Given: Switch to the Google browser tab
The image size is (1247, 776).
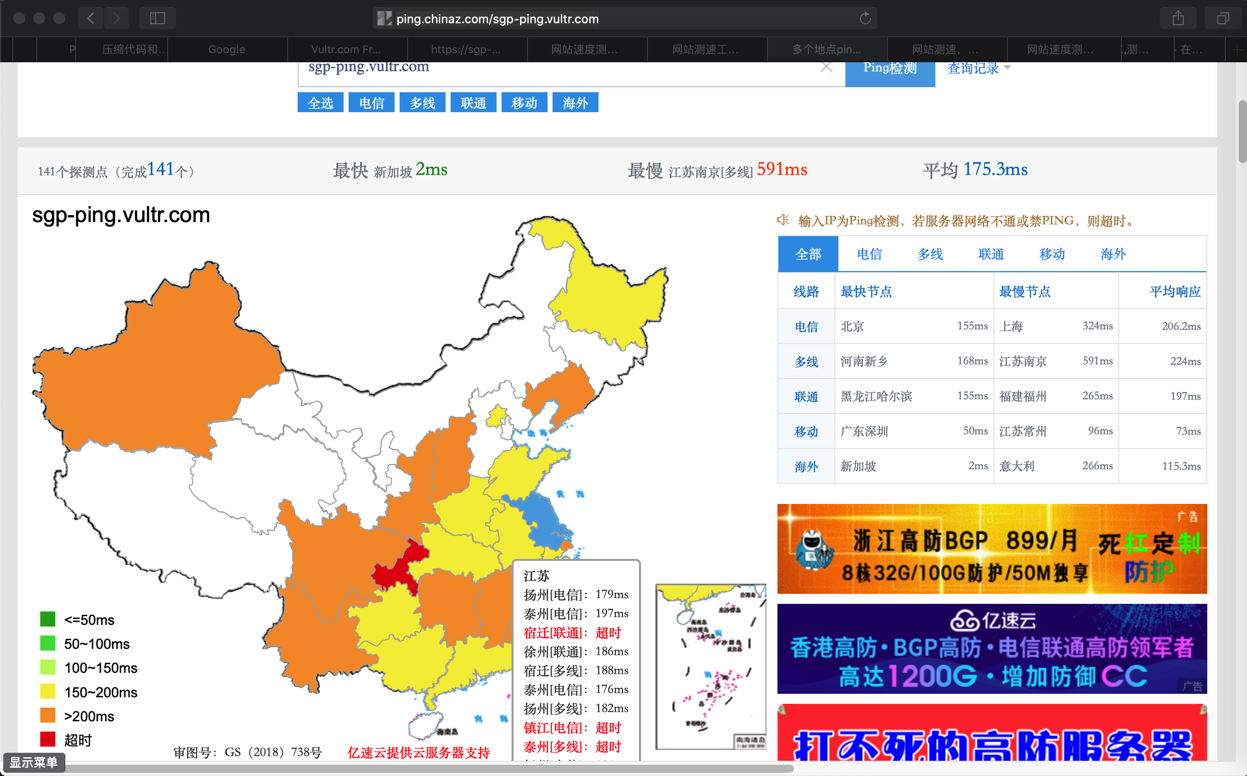Looking at the screenshot, I should (x=227, y=49).
